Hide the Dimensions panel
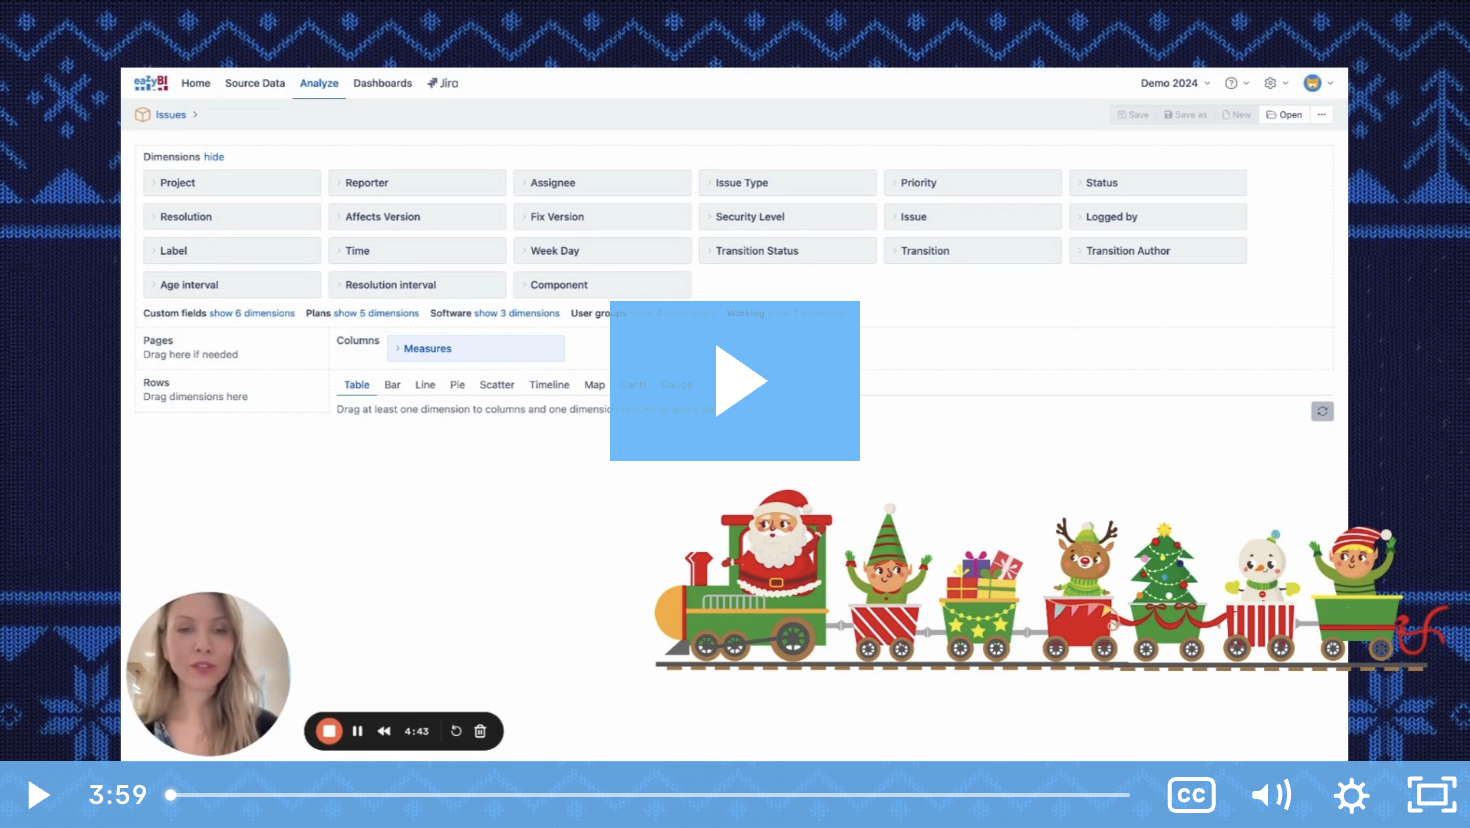 coord(214,157)
